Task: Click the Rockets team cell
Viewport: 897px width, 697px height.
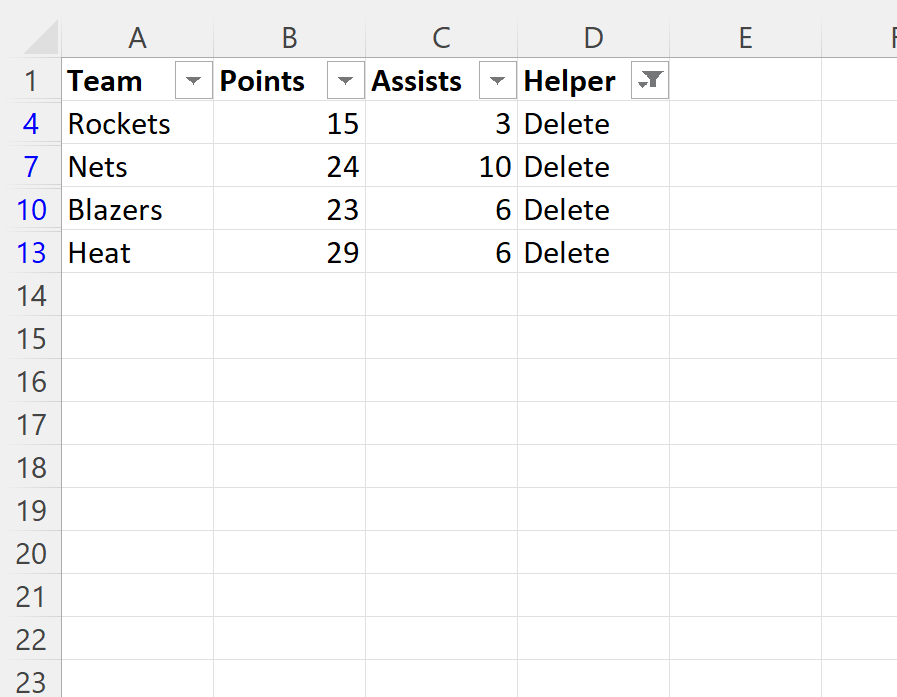Action: point(119,124)
